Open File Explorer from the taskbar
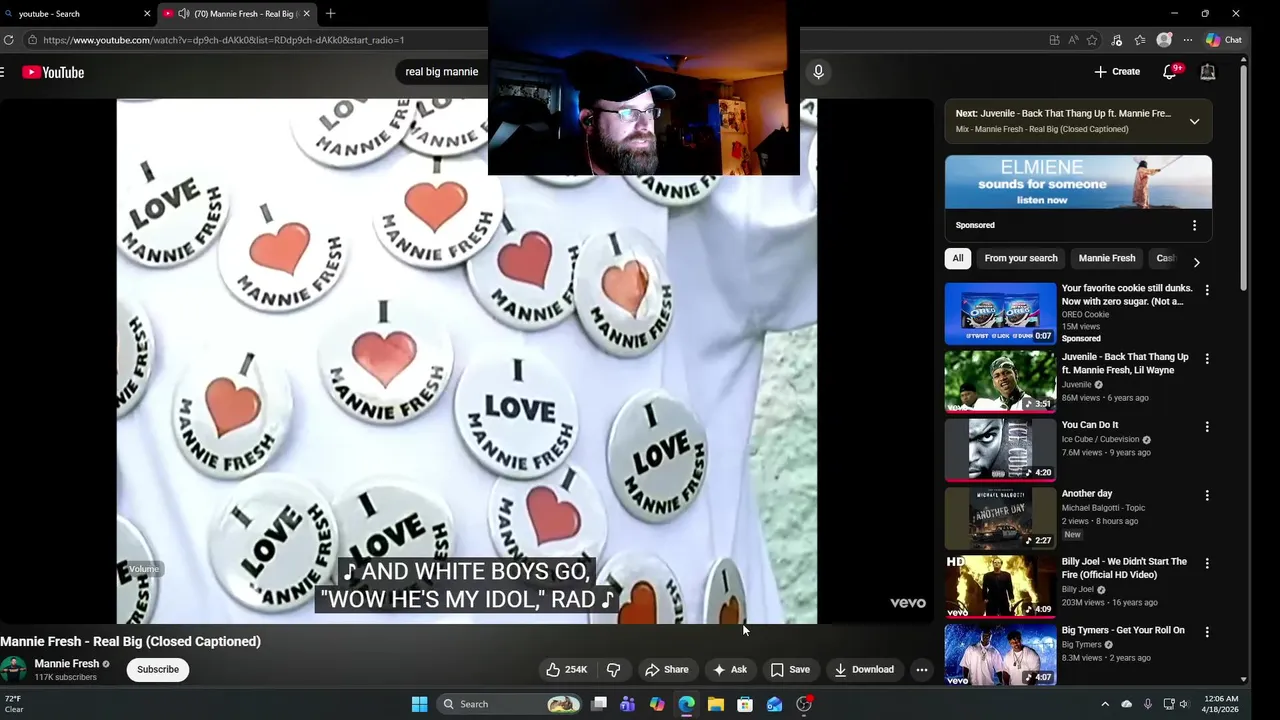Screen dimensions: 1280x720 point(716,704)
